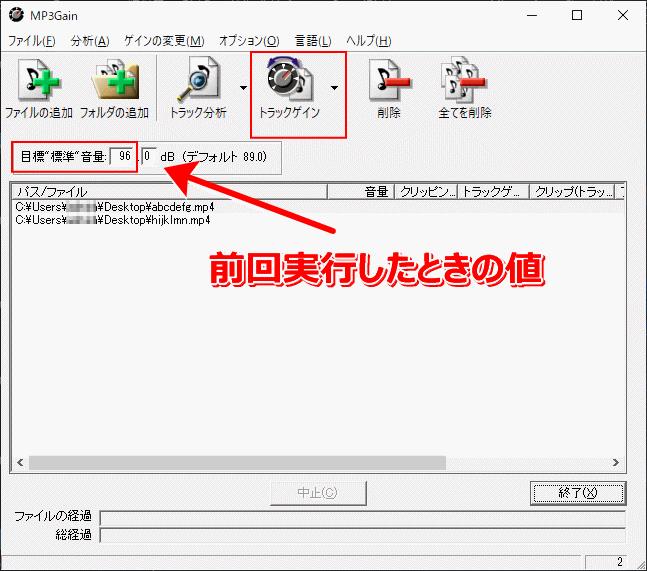Open dropdown arrow next to トラック分析
647x571 pixels.
(243, 88)
